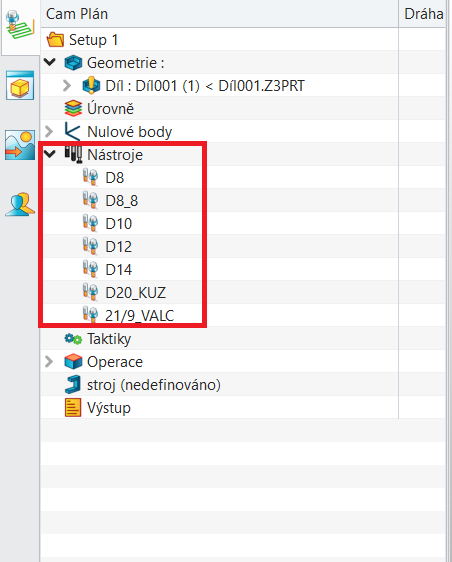Click the Taktiky gears icon
This screenshot has height=562, width=452.
(73, 338)
